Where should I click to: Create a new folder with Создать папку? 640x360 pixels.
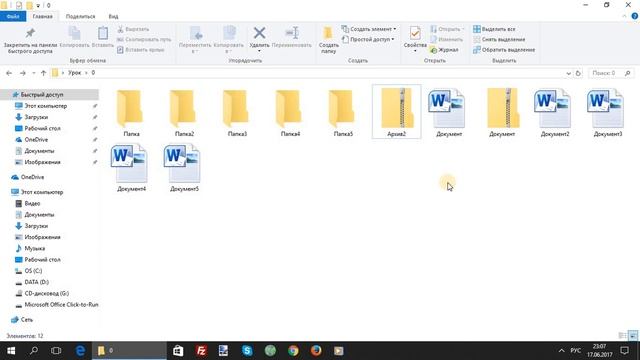point(329,39)
